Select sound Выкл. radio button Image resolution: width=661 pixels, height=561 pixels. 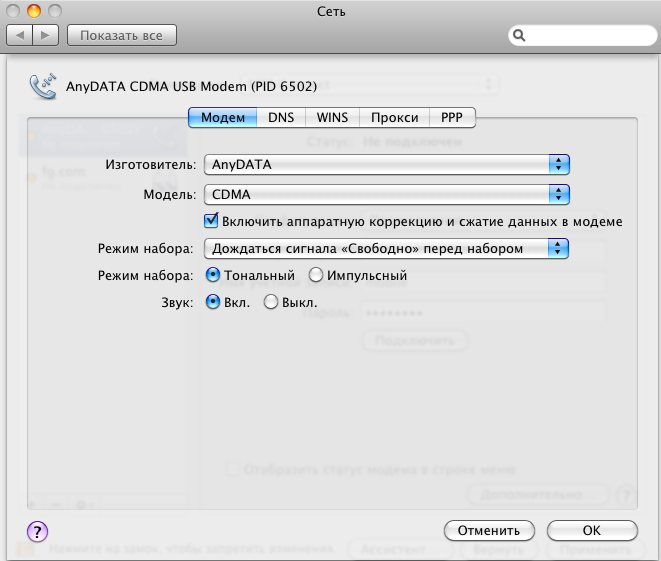tap(271, 302)
